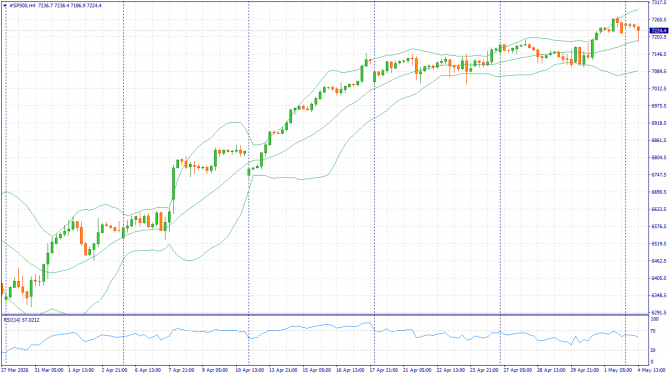Click the 6861.5 price axis label
Screen dimensions: 670x376
[x=659, y=140]
